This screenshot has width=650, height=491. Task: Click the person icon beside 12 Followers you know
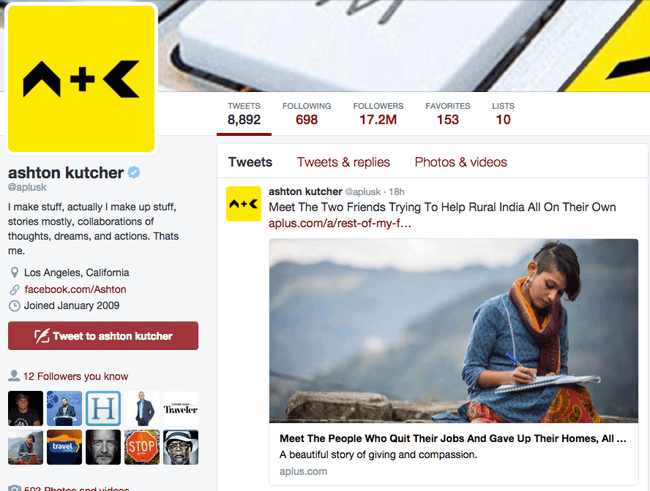tap(14, 376)
